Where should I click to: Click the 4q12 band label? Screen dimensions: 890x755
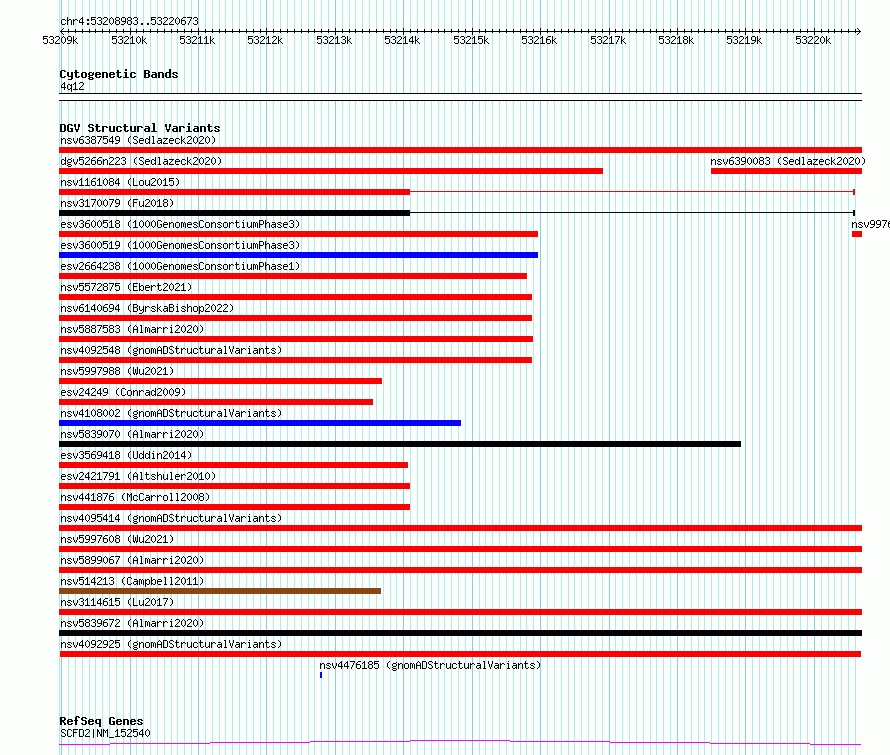[72, 86]
